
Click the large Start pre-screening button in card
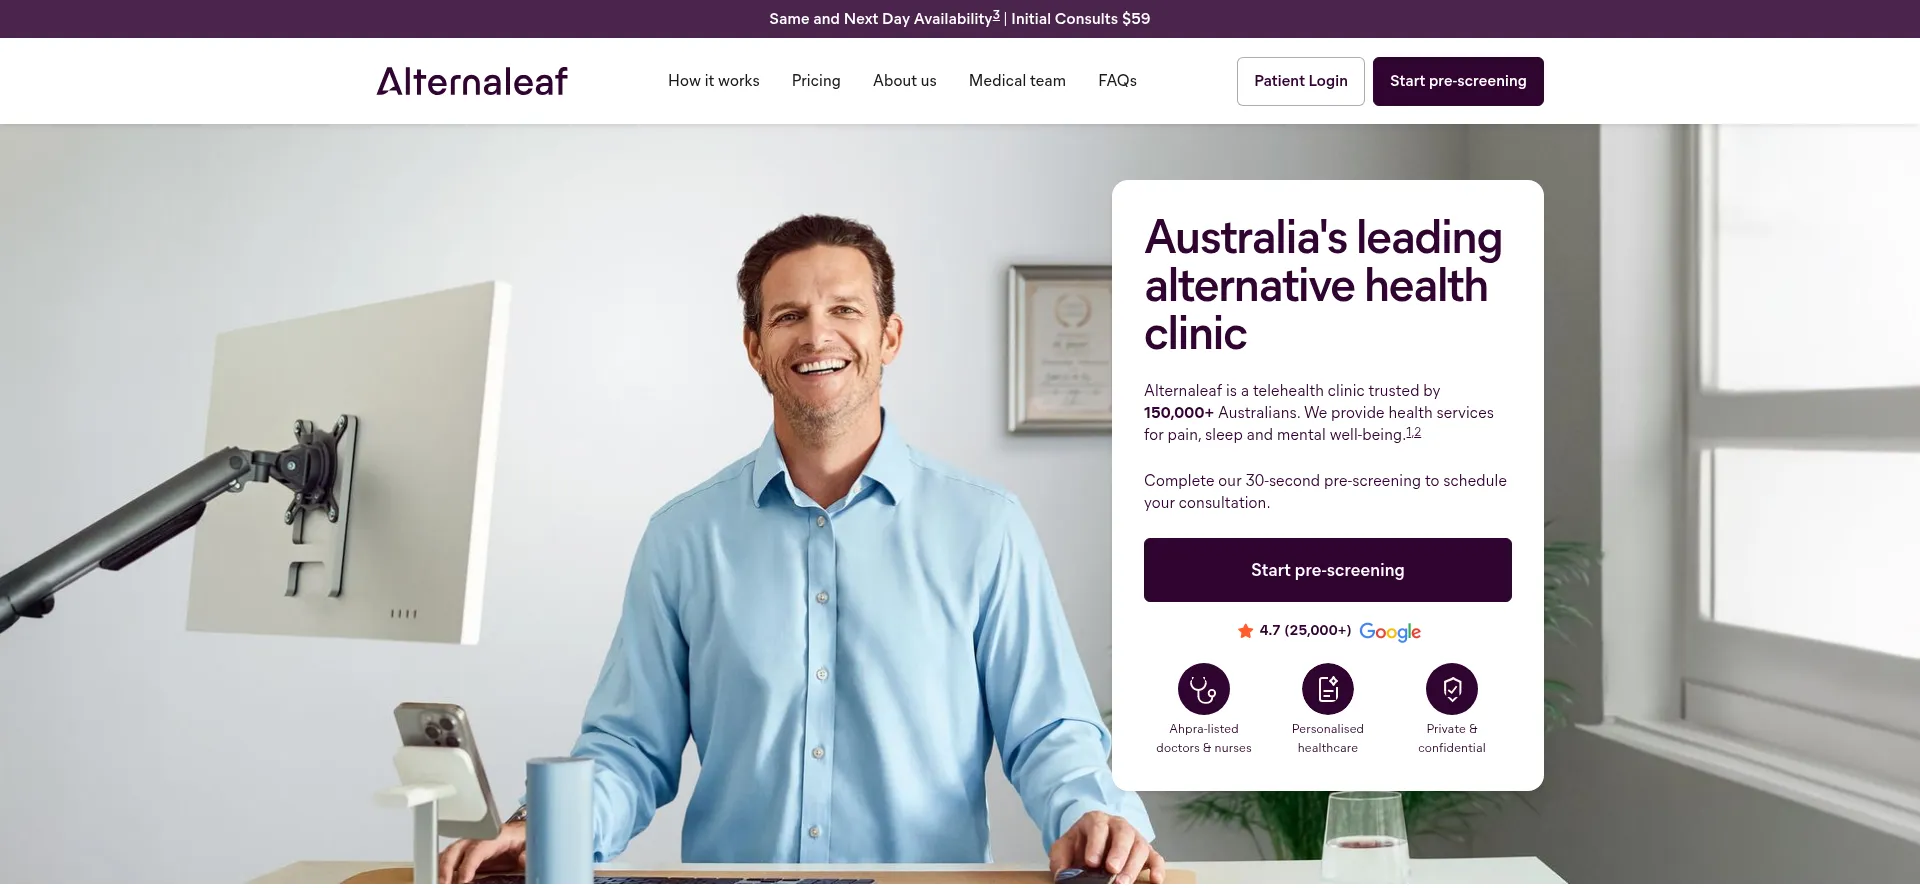click(x=1327, y=570)
